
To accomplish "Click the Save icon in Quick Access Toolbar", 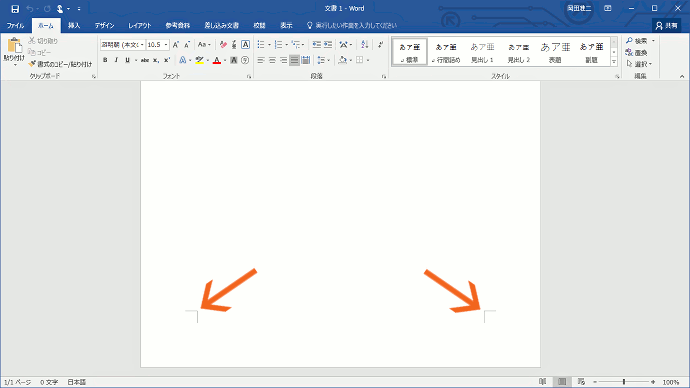I will (x=15, y=9).
